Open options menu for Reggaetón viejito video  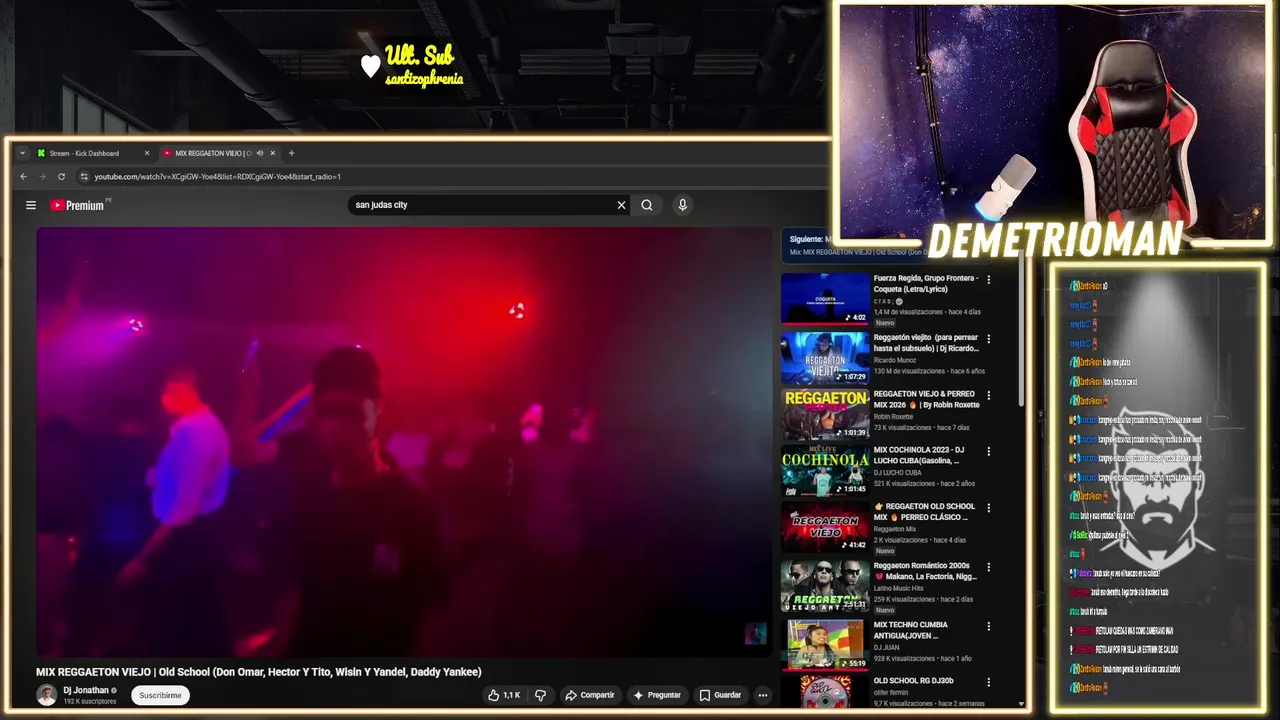(989, 338)
